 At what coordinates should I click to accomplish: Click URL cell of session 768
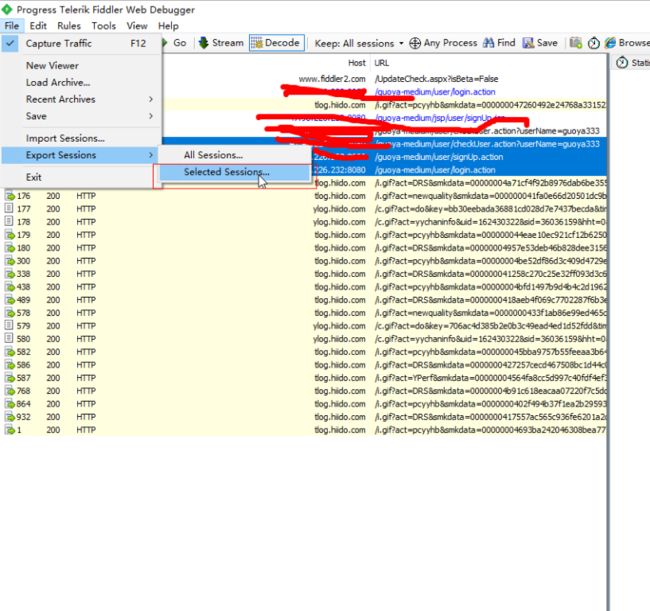[490, 391]
